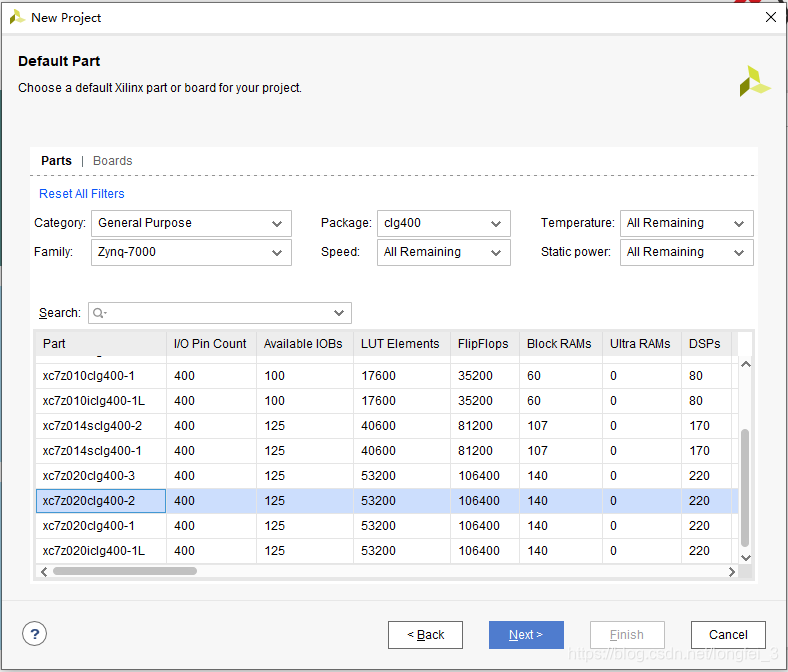Click LUT 53200 in xc7z020iclg400-1L row
788x672 pixels.
pyautogui.click(x=378, y=551)
